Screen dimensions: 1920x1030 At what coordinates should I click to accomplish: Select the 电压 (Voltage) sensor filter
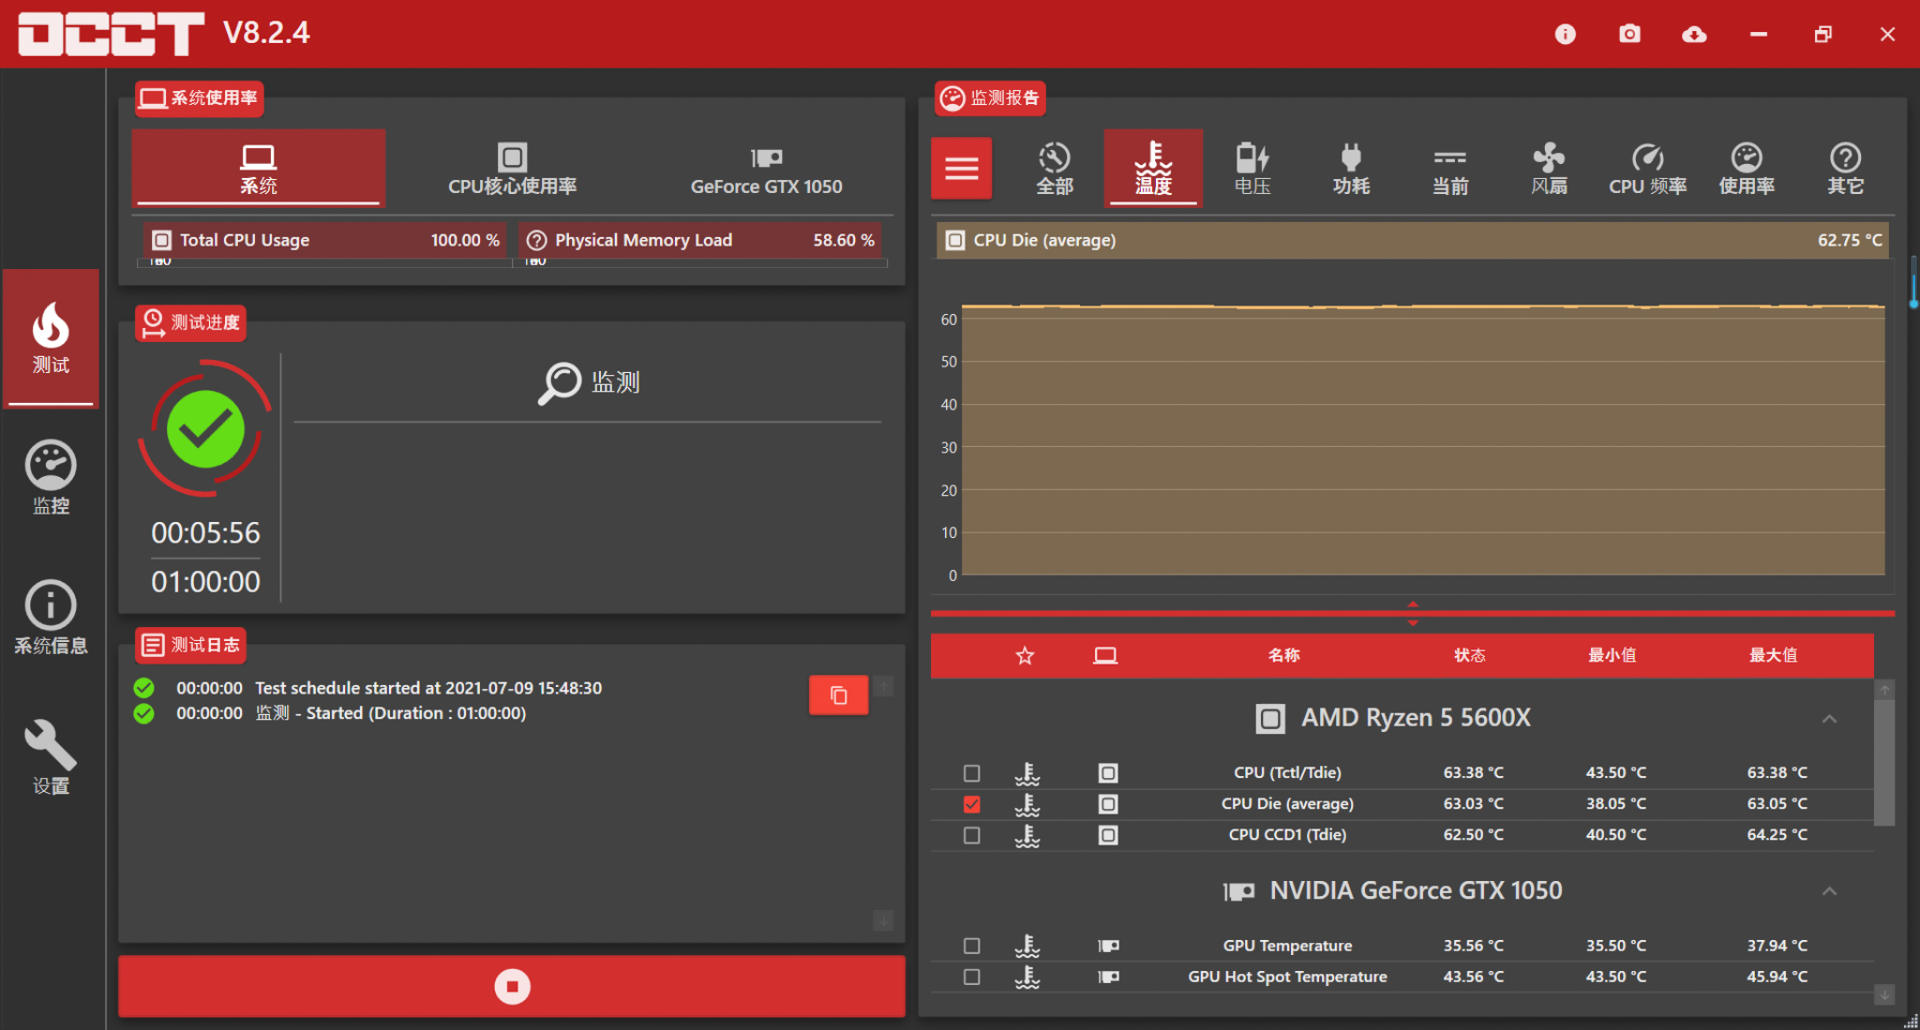pos(1252,168)
